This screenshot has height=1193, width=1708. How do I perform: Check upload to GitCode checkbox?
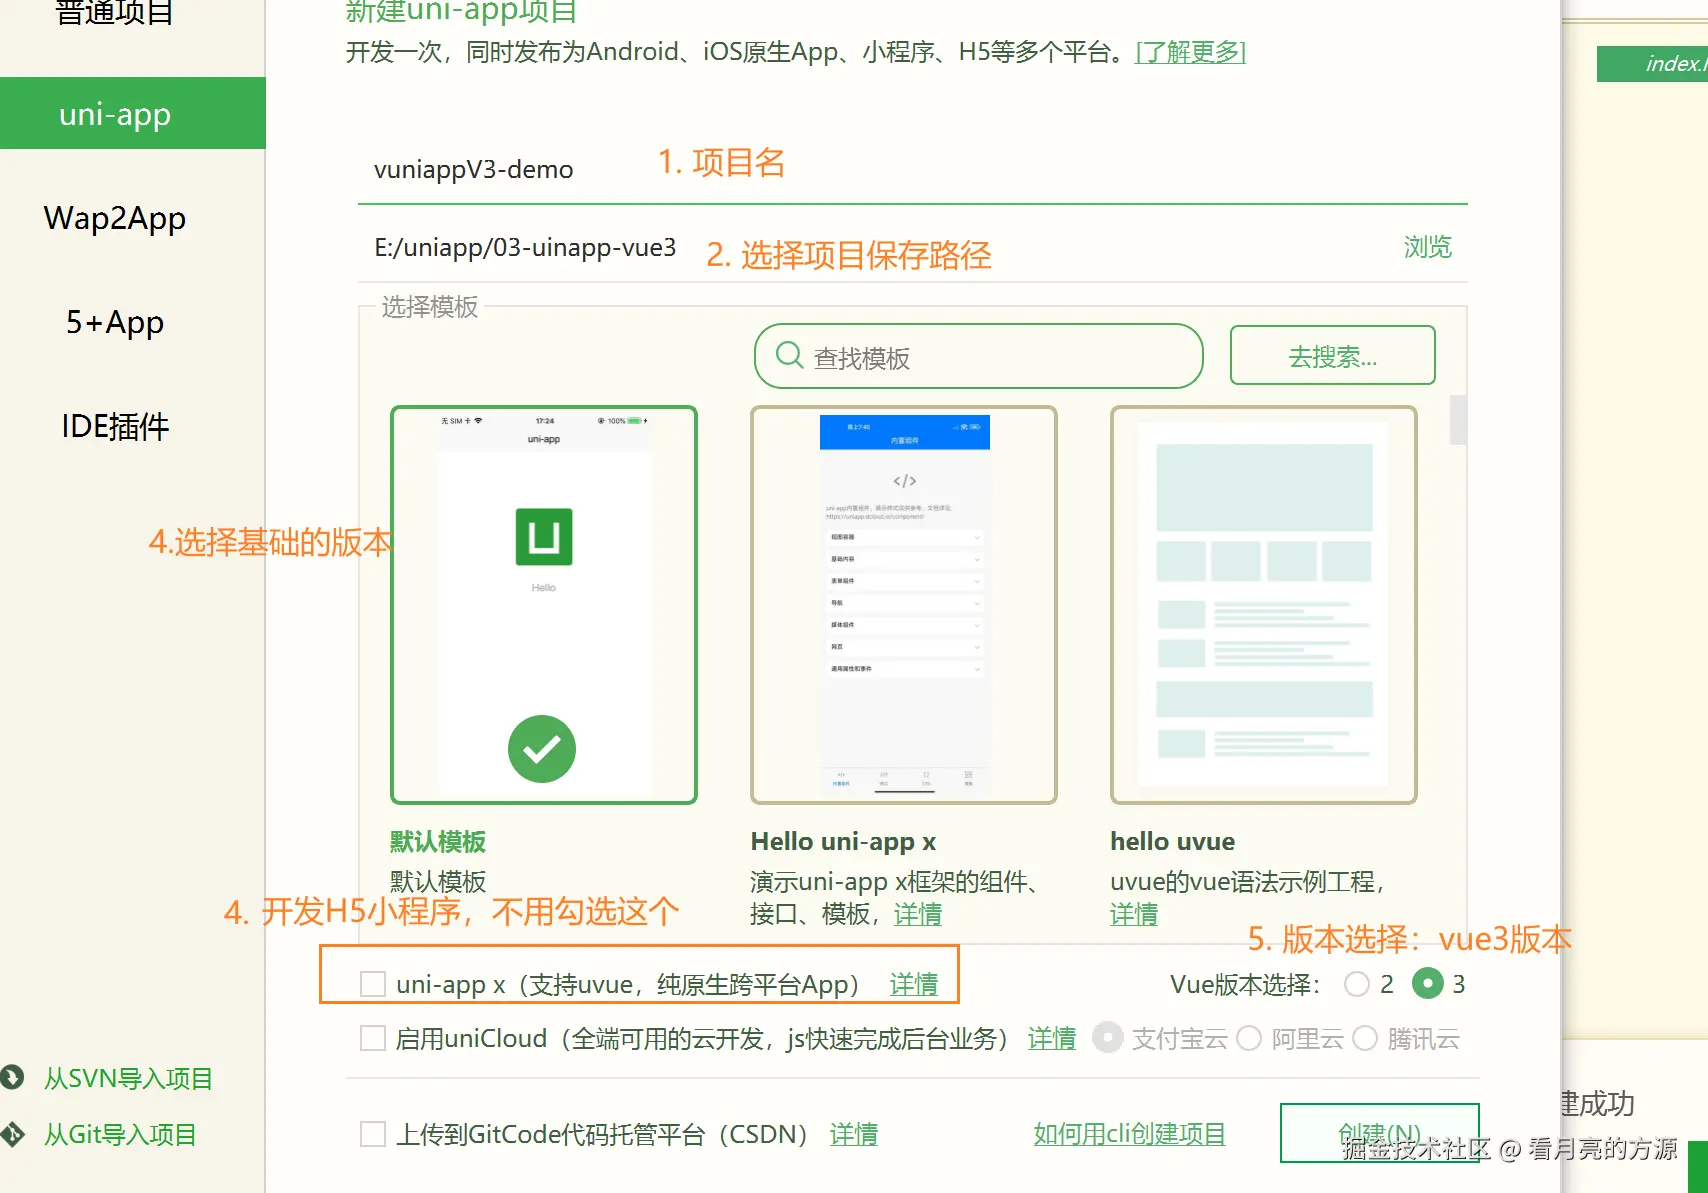(373, 1134)
